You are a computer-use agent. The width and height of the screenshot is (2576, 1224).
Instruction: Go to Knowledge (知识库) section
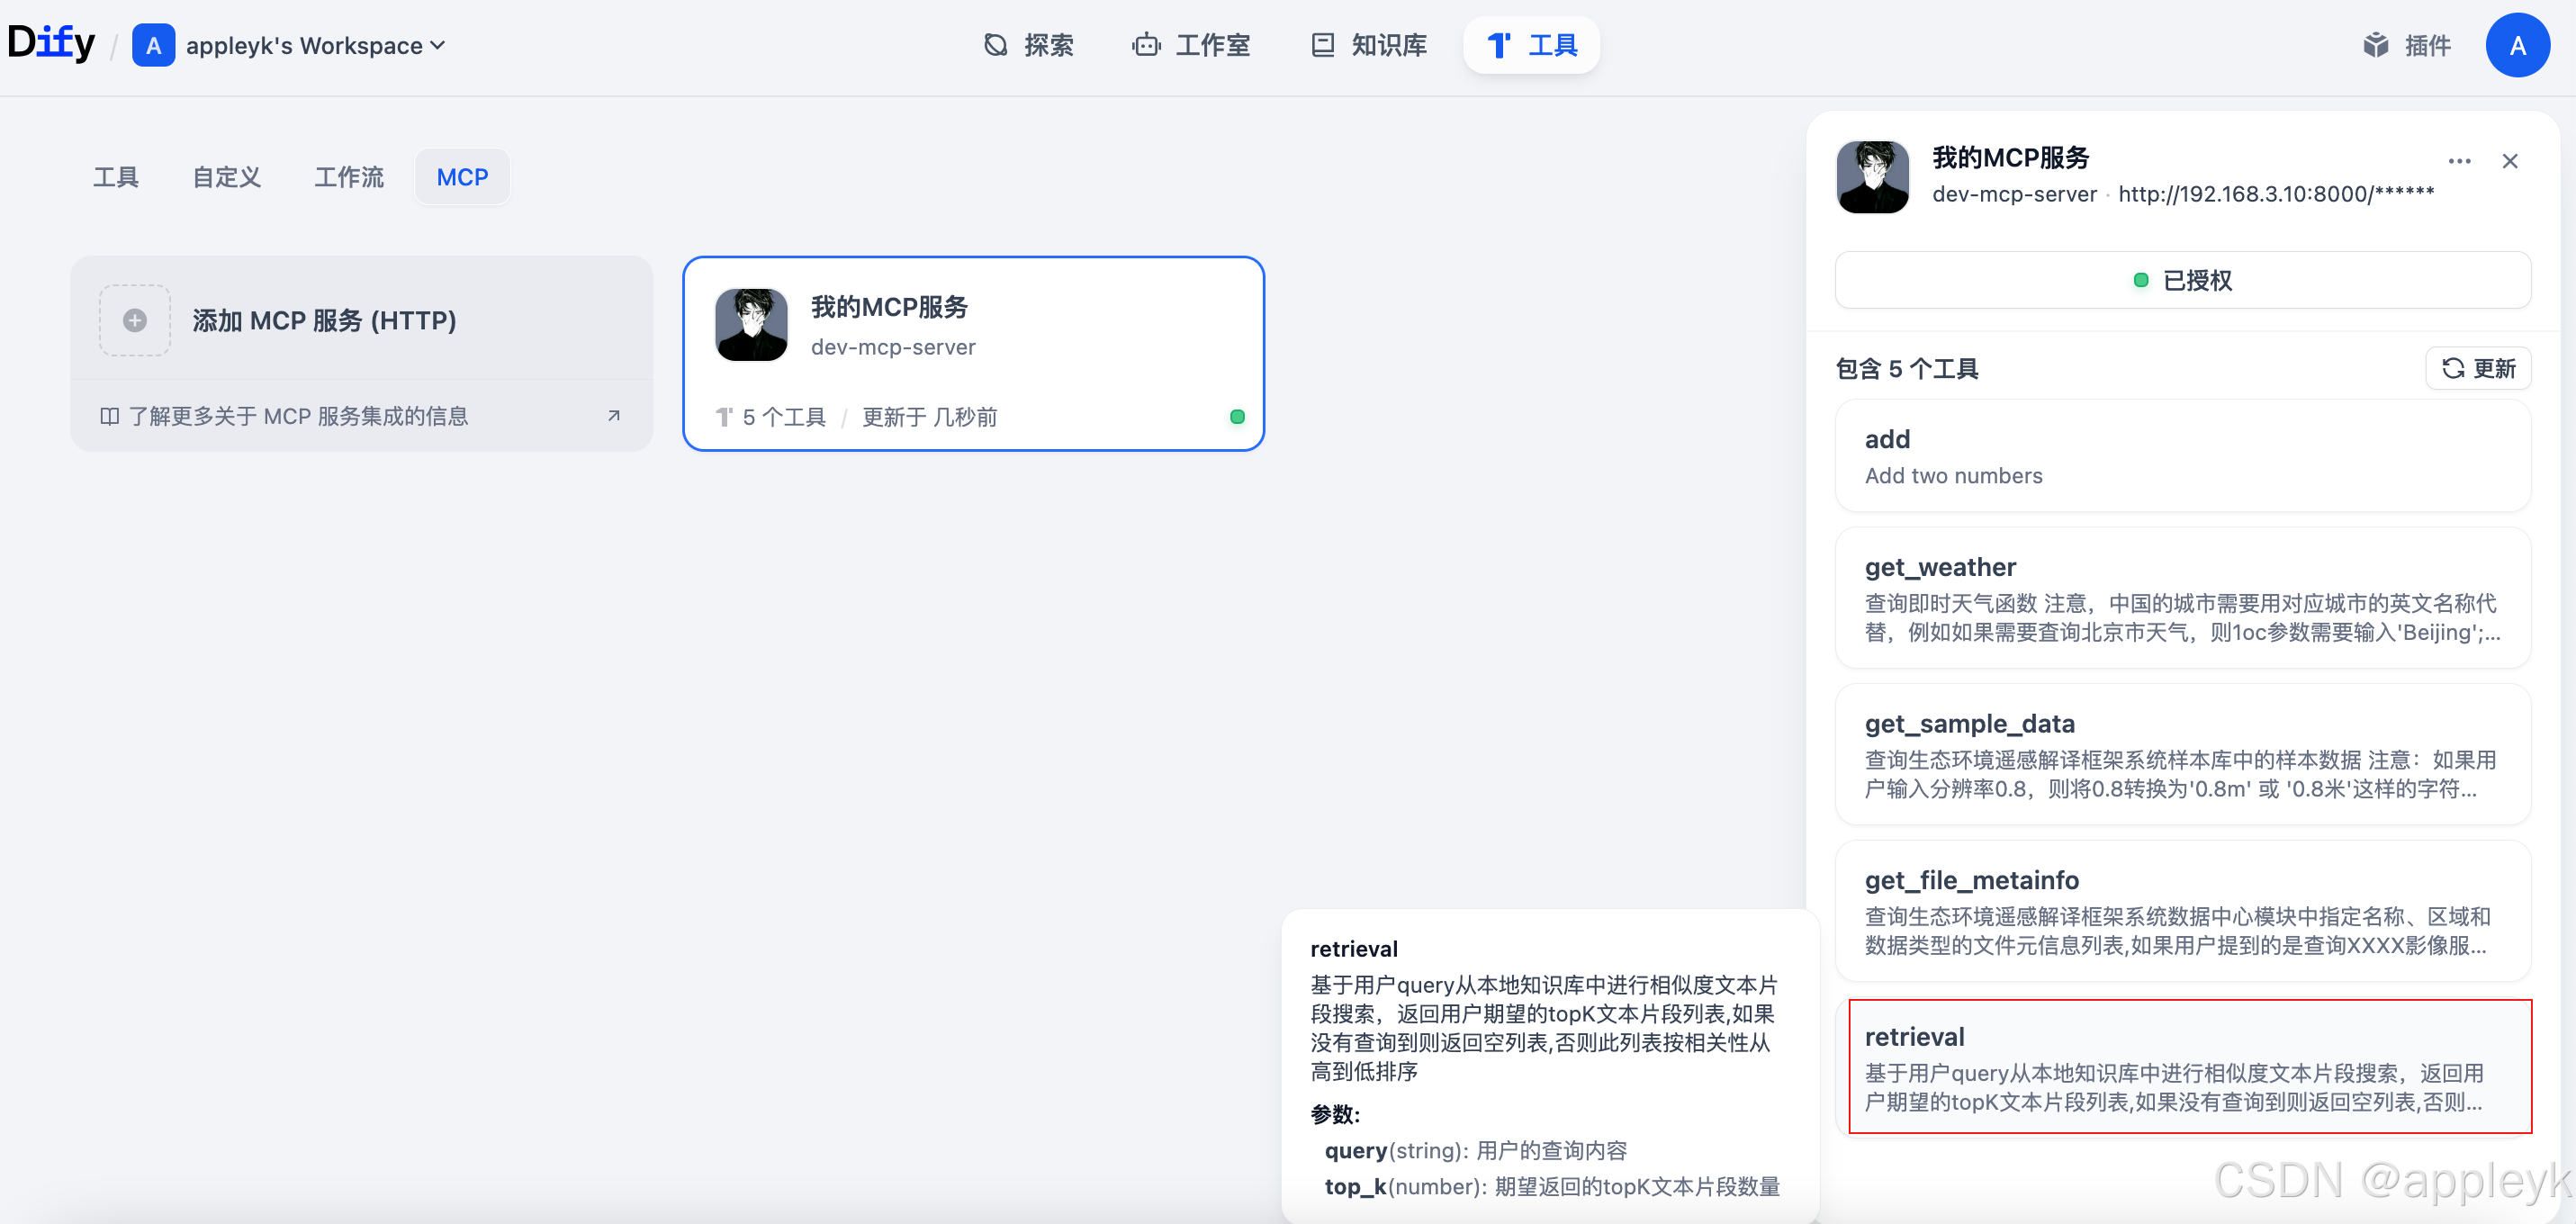click(x=1368, y=45)
